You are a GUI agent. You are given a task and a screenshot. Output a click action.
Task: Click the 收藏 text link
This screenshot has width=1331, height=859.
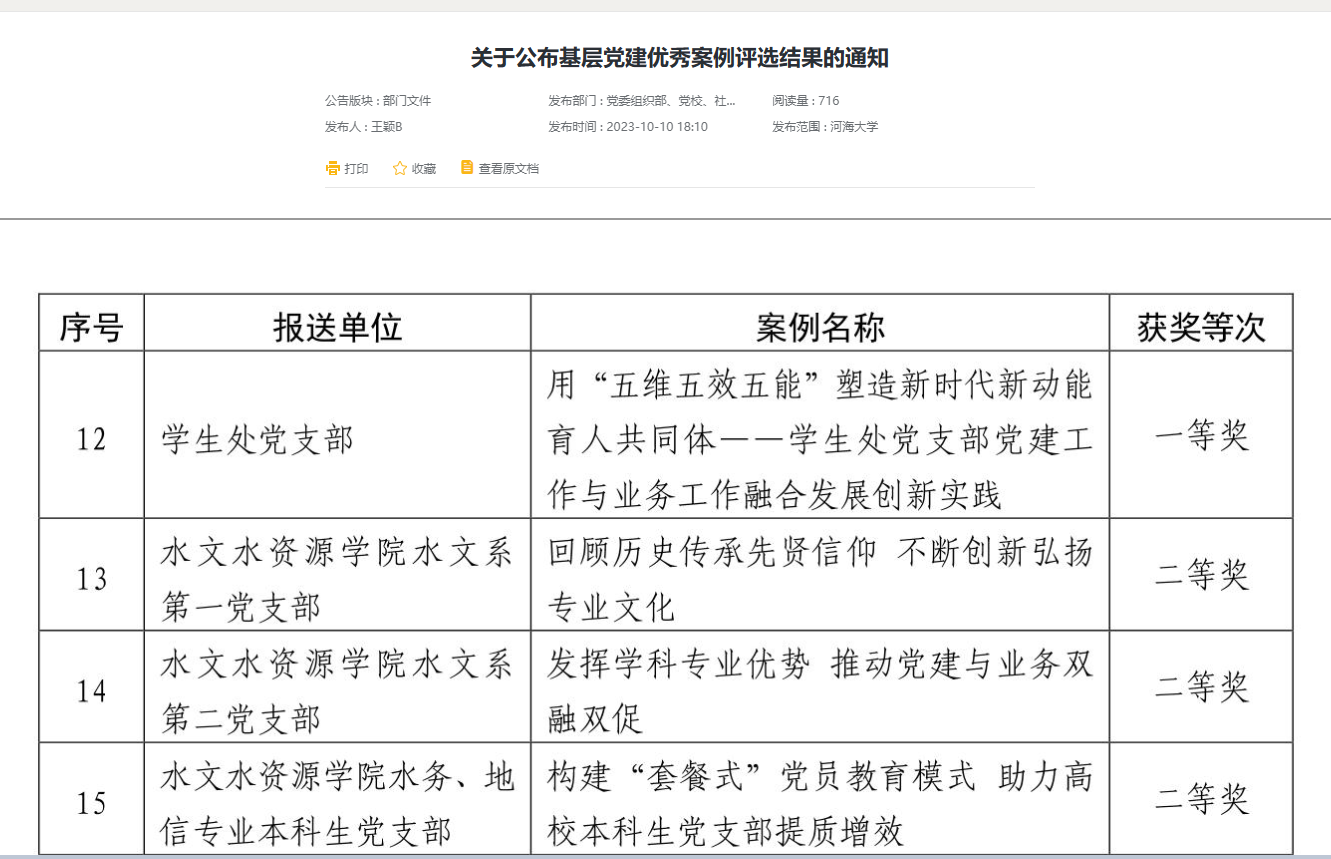(x=424, y=169)
